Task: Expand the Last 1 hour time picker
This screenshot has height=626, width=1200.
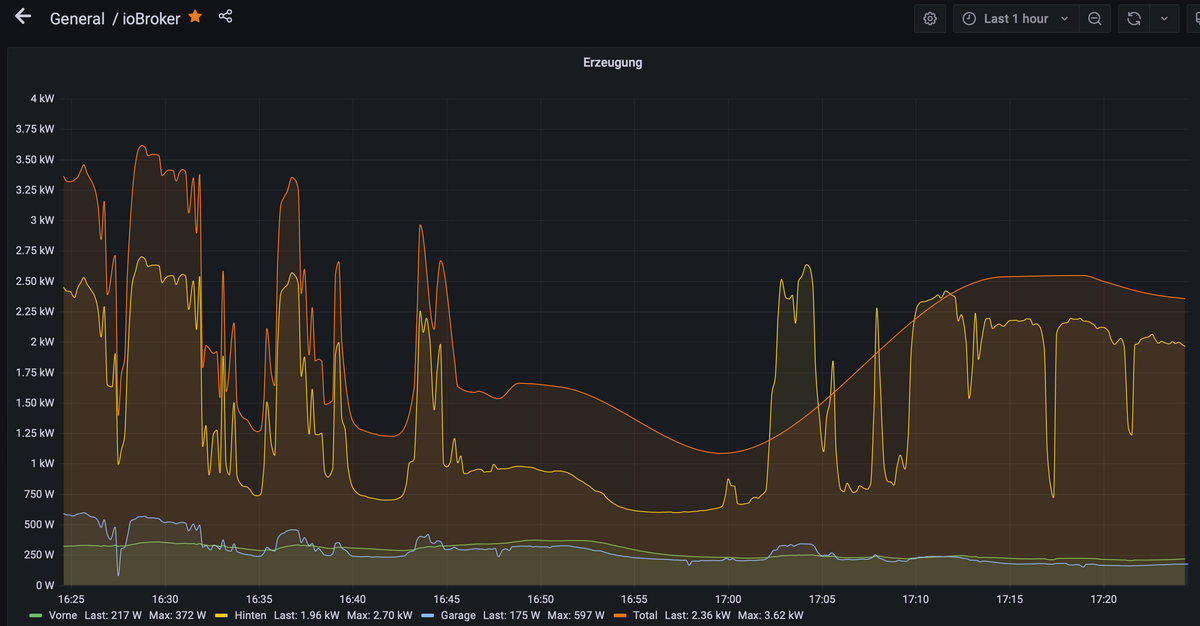Action: pos(1016,19)
